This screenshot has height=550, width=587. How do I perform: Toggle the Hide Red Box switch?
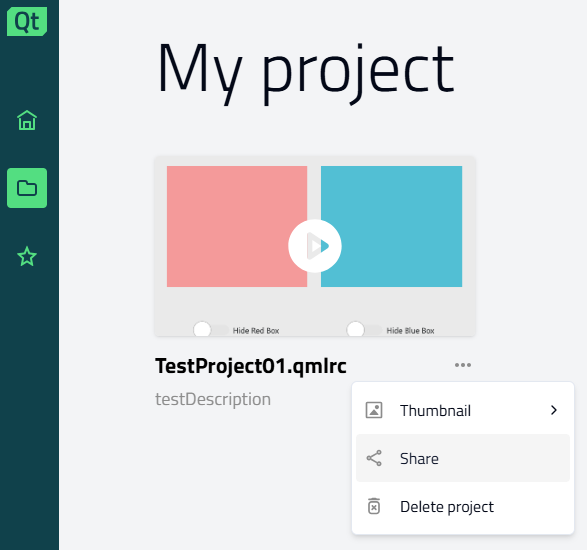point(211,330)
